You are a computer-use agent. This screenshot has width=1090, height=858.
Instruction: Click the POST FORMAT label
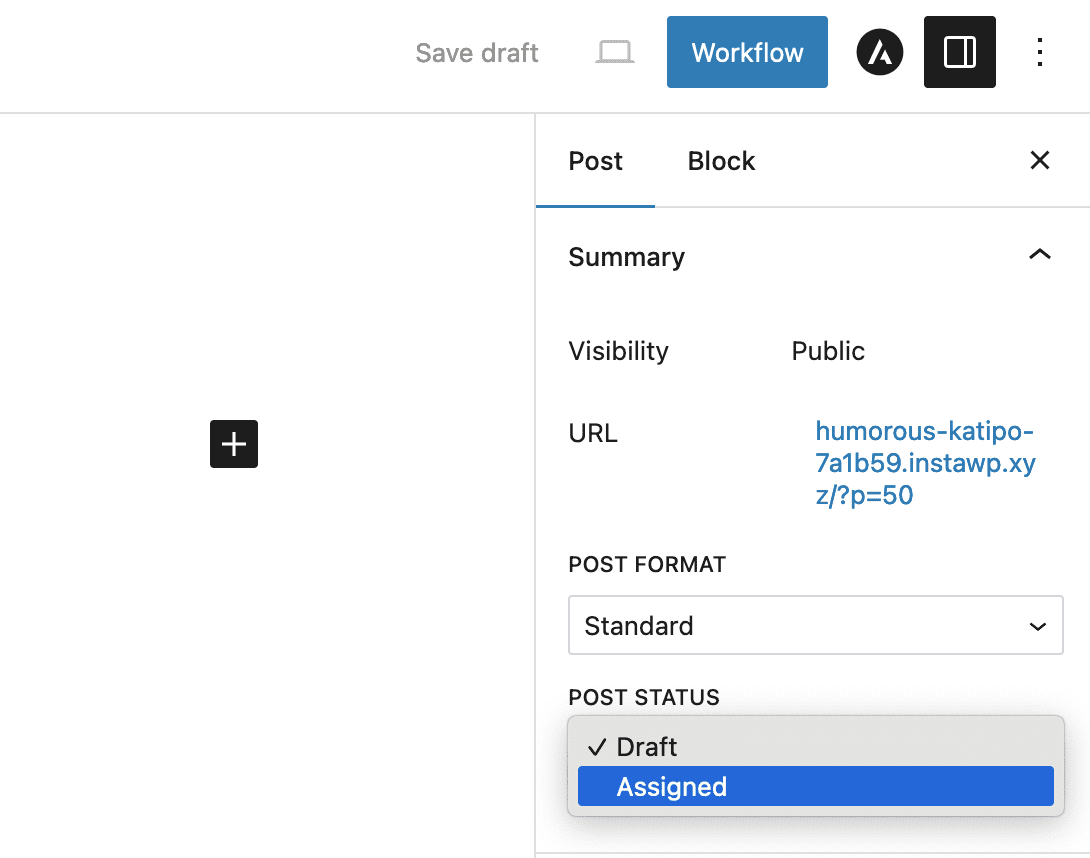click(x=647, y=565)
